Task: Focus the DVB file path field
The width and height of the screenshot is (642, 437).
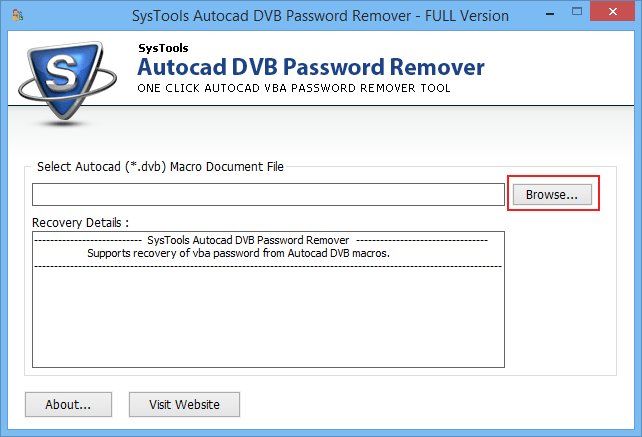Action: coord(268,195)
